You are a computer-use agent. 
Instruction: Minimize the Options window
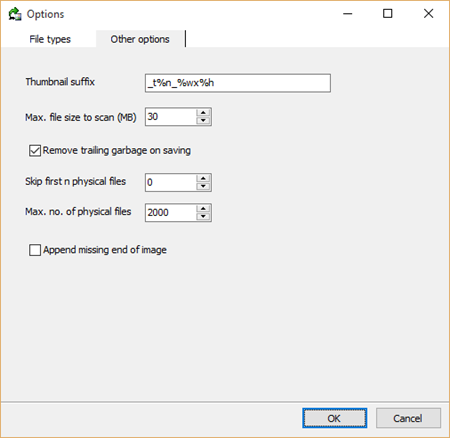coord(348,14)
